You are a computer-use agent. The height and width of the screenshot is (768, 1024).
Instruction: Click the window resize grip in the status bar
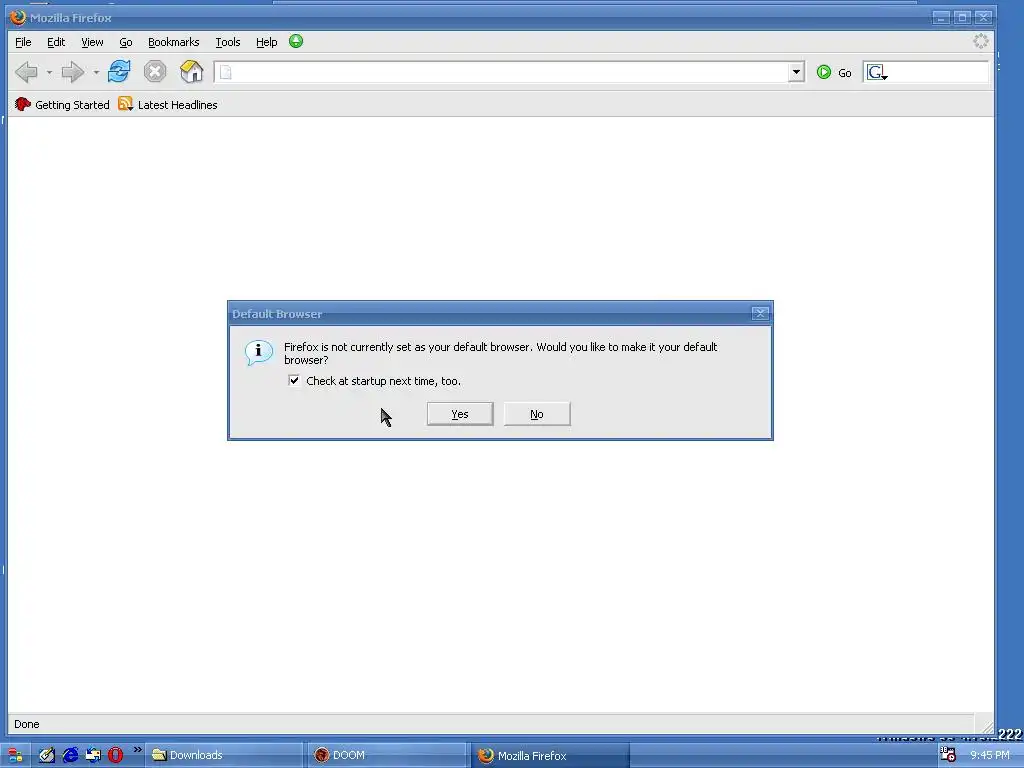coord(985,726)
